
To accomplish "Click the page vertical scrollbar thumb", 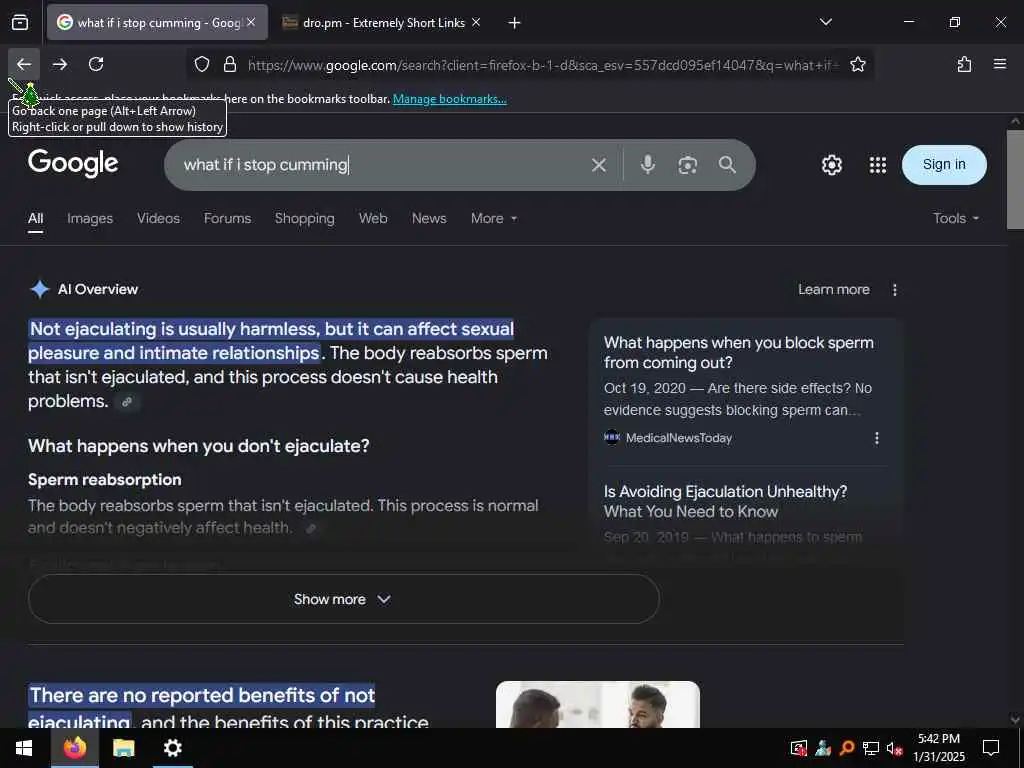I will pos(1015,180).
